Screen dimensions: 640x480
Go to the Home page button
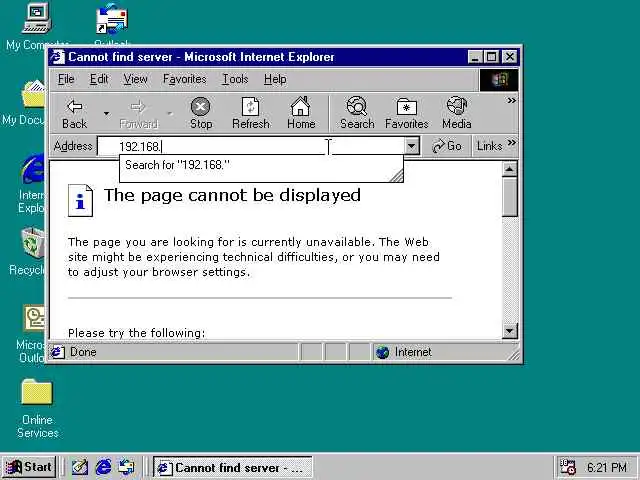[301, 113]
